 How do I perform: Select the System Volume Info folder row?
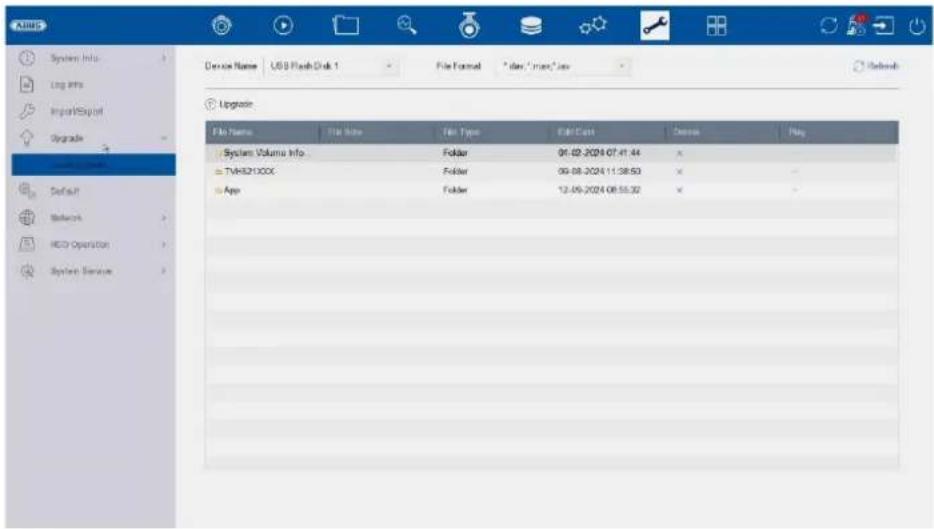pos(552,153)
